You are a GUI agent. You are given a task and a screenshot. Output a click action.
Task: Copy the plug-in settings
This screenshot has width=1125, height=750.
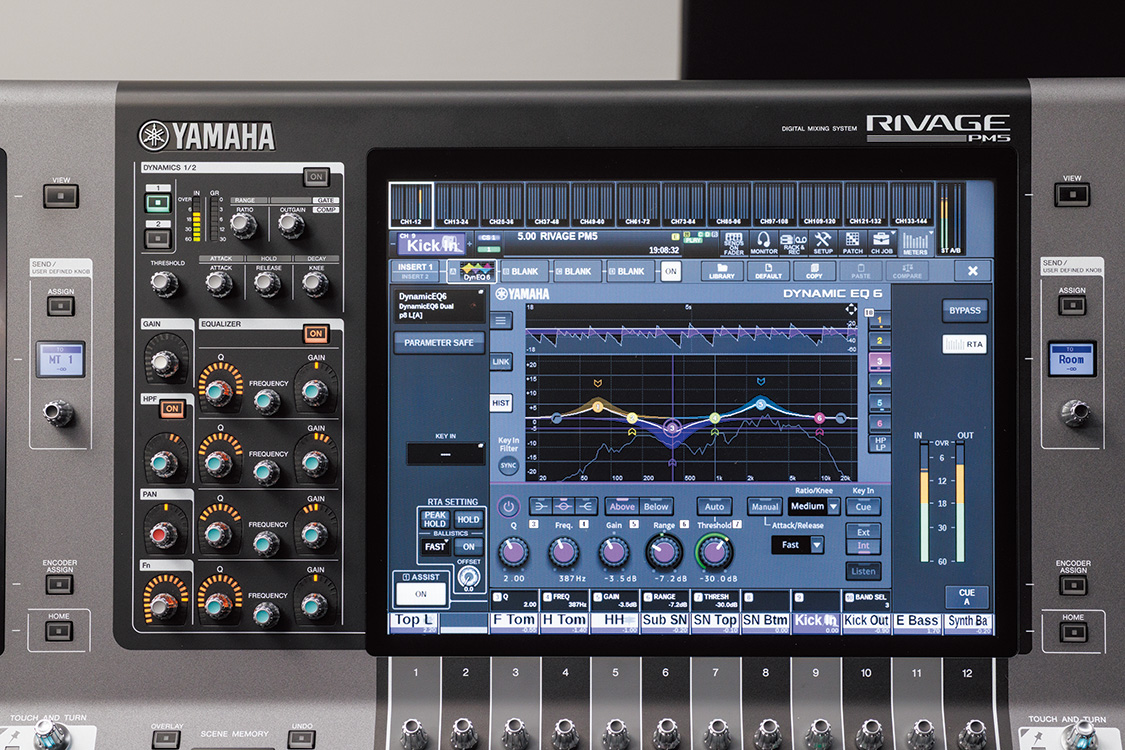[x=814, y=271]
